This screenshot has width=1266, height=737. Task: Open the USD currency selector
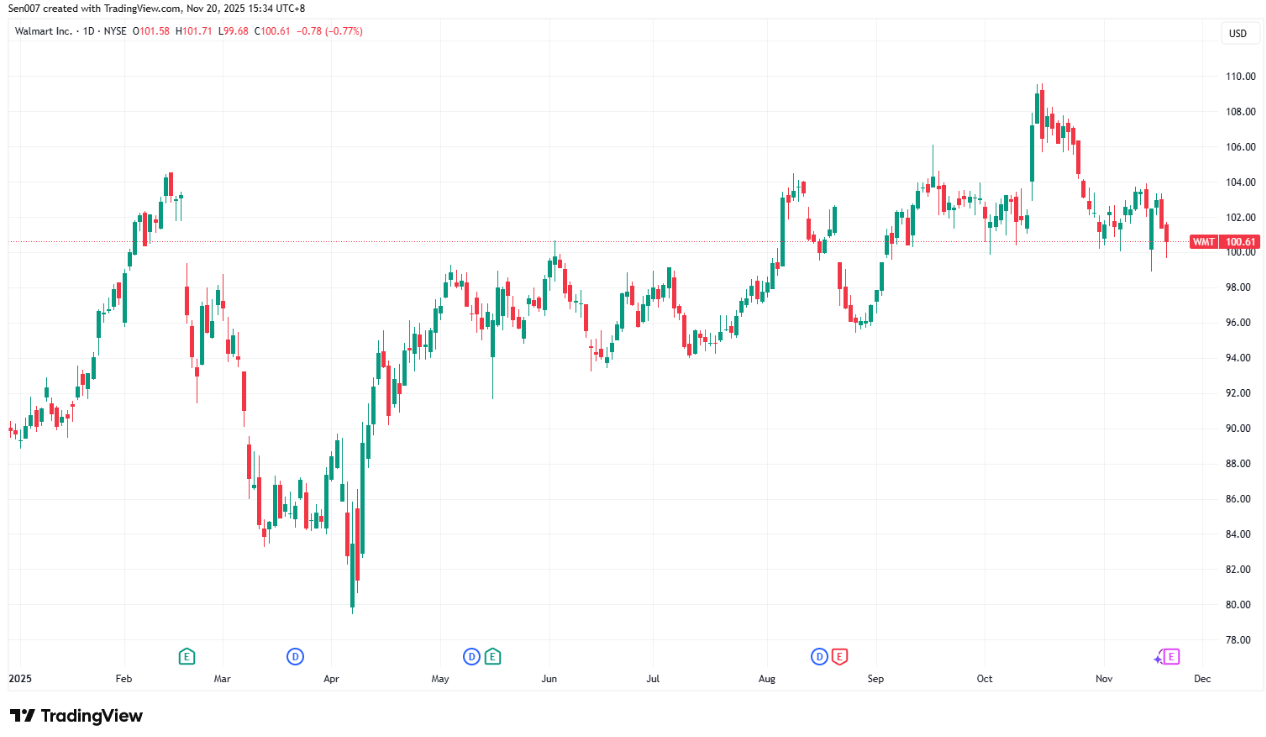click(1237, 34)
